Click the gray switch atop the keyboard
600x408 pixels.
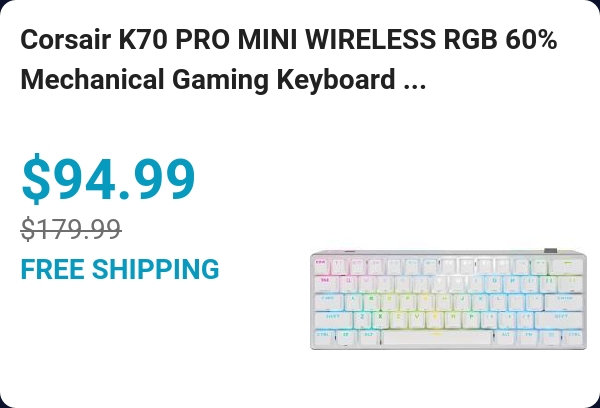[x=549, y=251]
